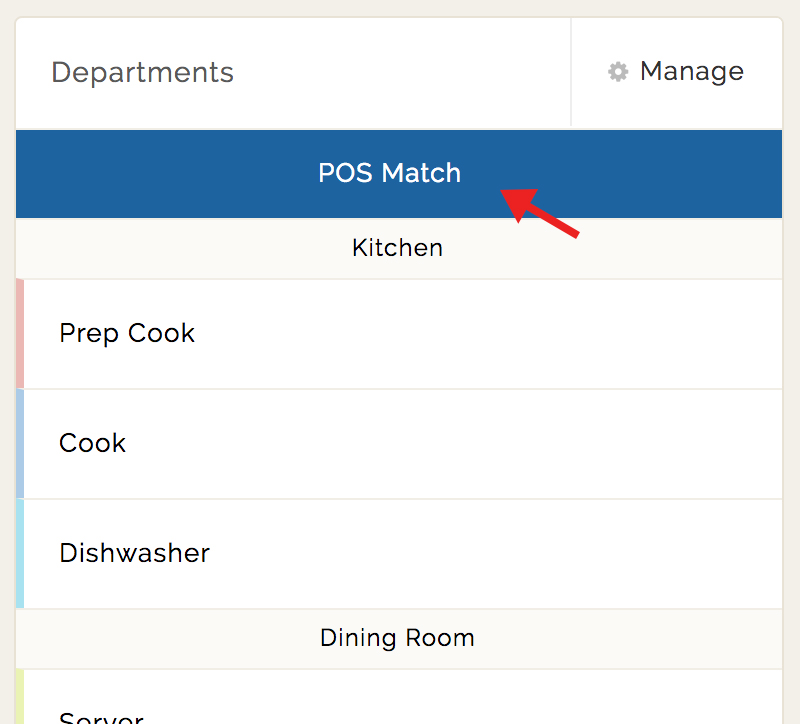Screen dimensions: 800x724
Task: Select the Prep Cook role
Action: [400, 334]
